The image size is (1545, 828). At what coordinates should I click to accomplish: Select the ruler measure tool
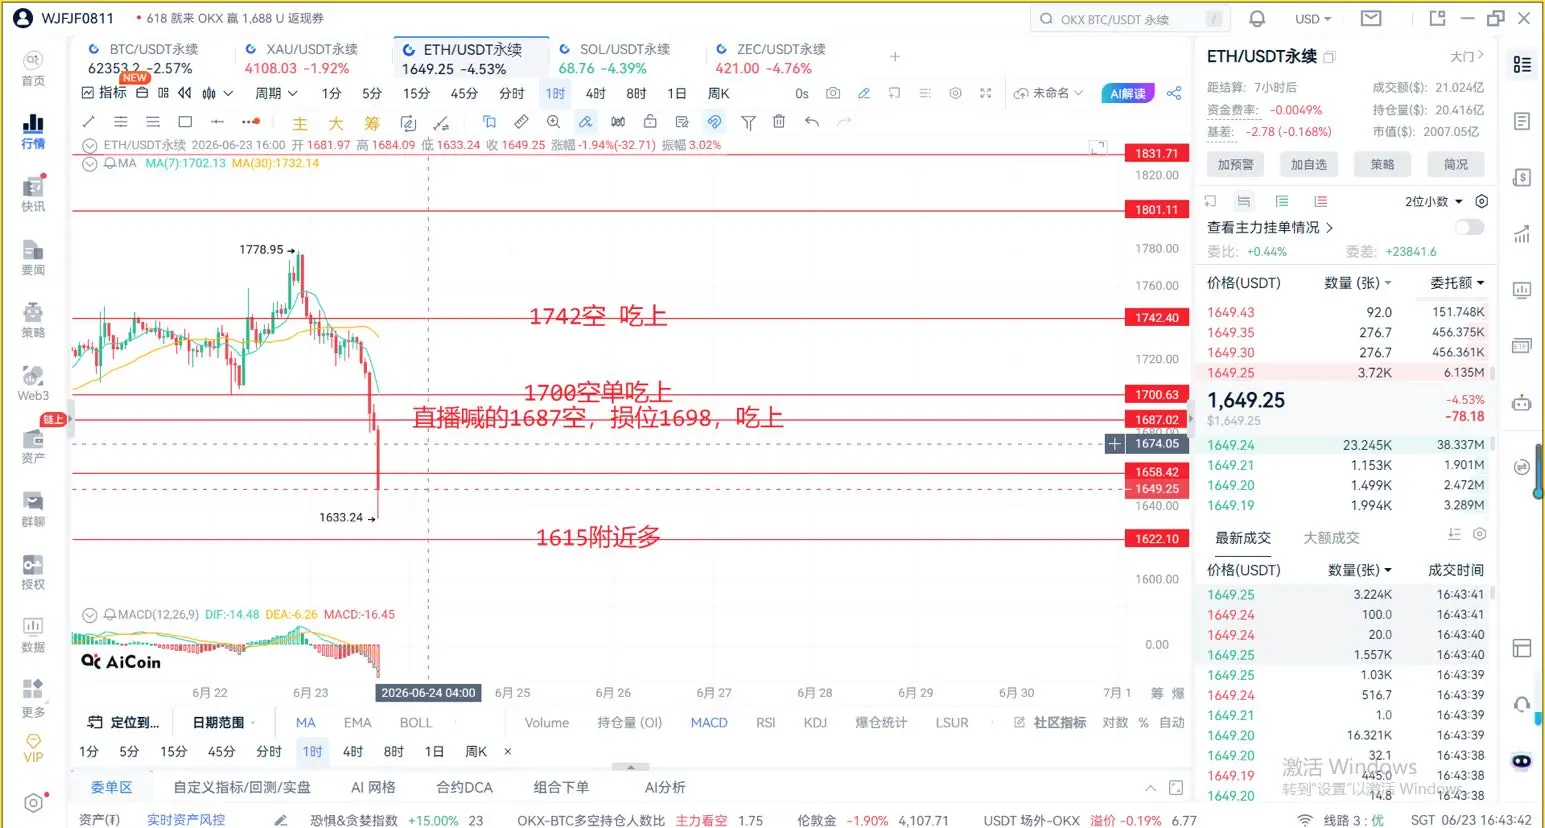pyautogui.click(x=521, y=122)
